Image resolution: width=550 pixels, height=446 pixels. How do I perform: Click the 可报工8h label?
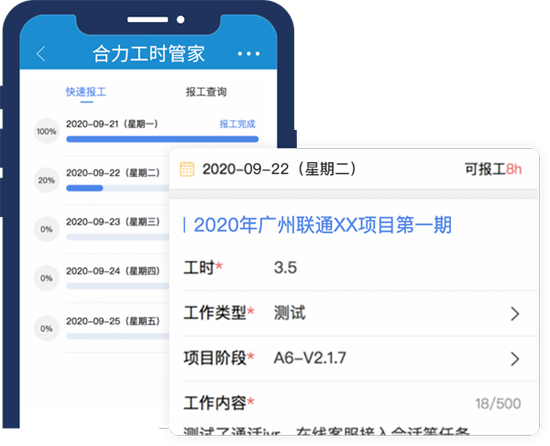pos(493,169)
